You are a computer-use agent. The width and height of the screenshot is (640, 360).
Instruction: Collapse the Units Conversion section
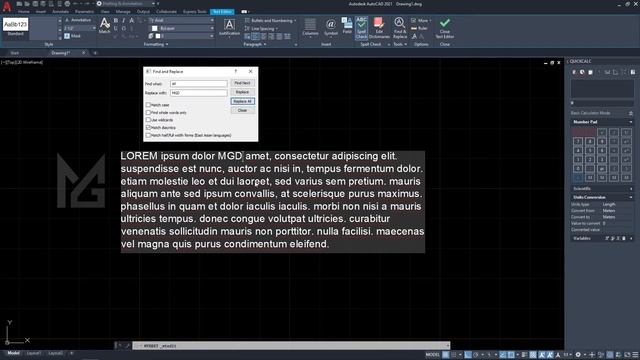pyautogui.click(x=631, y=197)
